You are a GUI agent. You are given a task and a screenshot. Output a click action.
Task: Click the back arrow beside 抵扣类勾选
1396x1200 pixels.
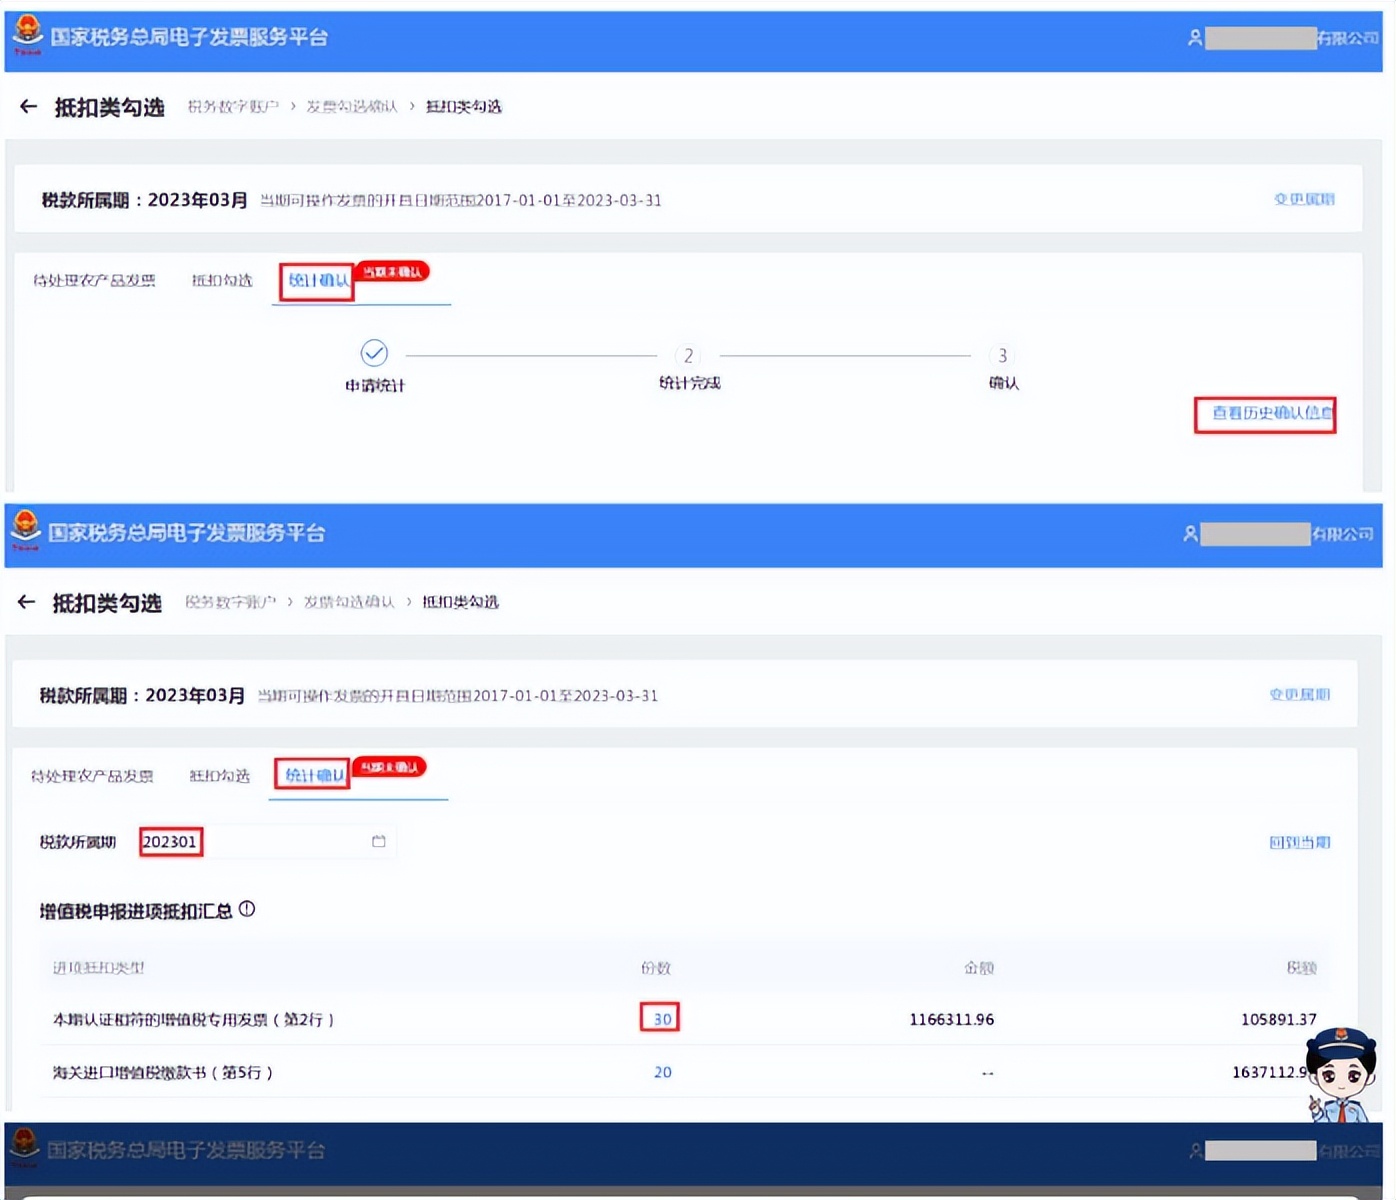coord(27,106)
